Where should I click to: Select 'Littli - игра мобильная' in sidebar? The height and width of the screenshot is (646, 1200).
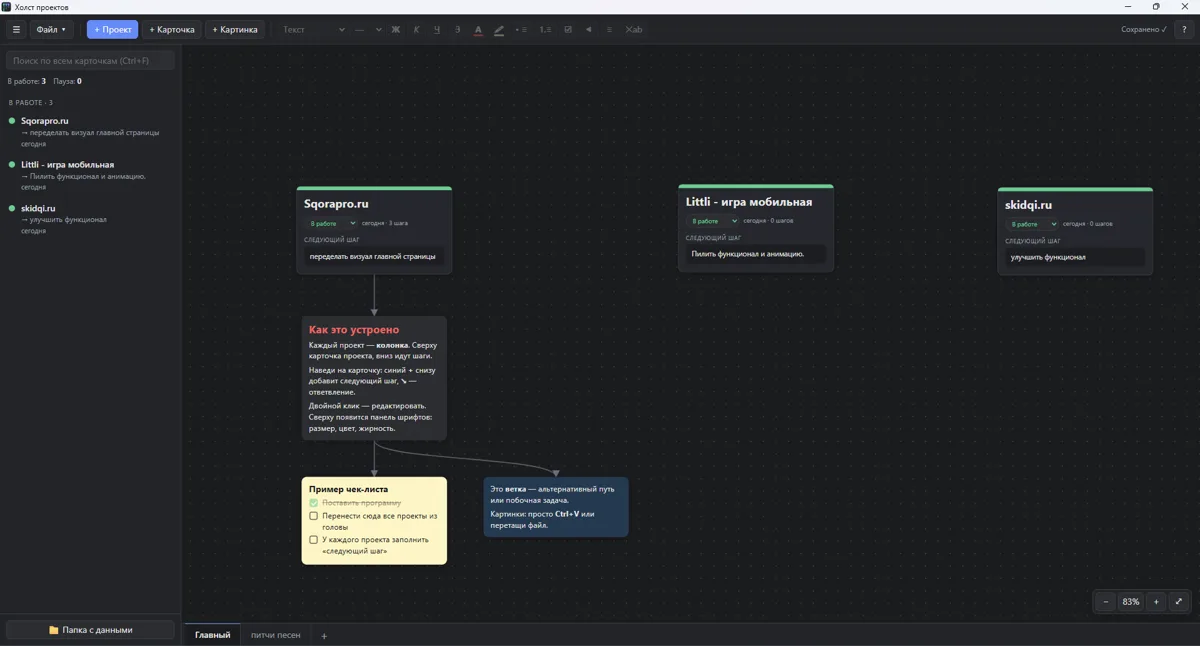pos(91,175)
